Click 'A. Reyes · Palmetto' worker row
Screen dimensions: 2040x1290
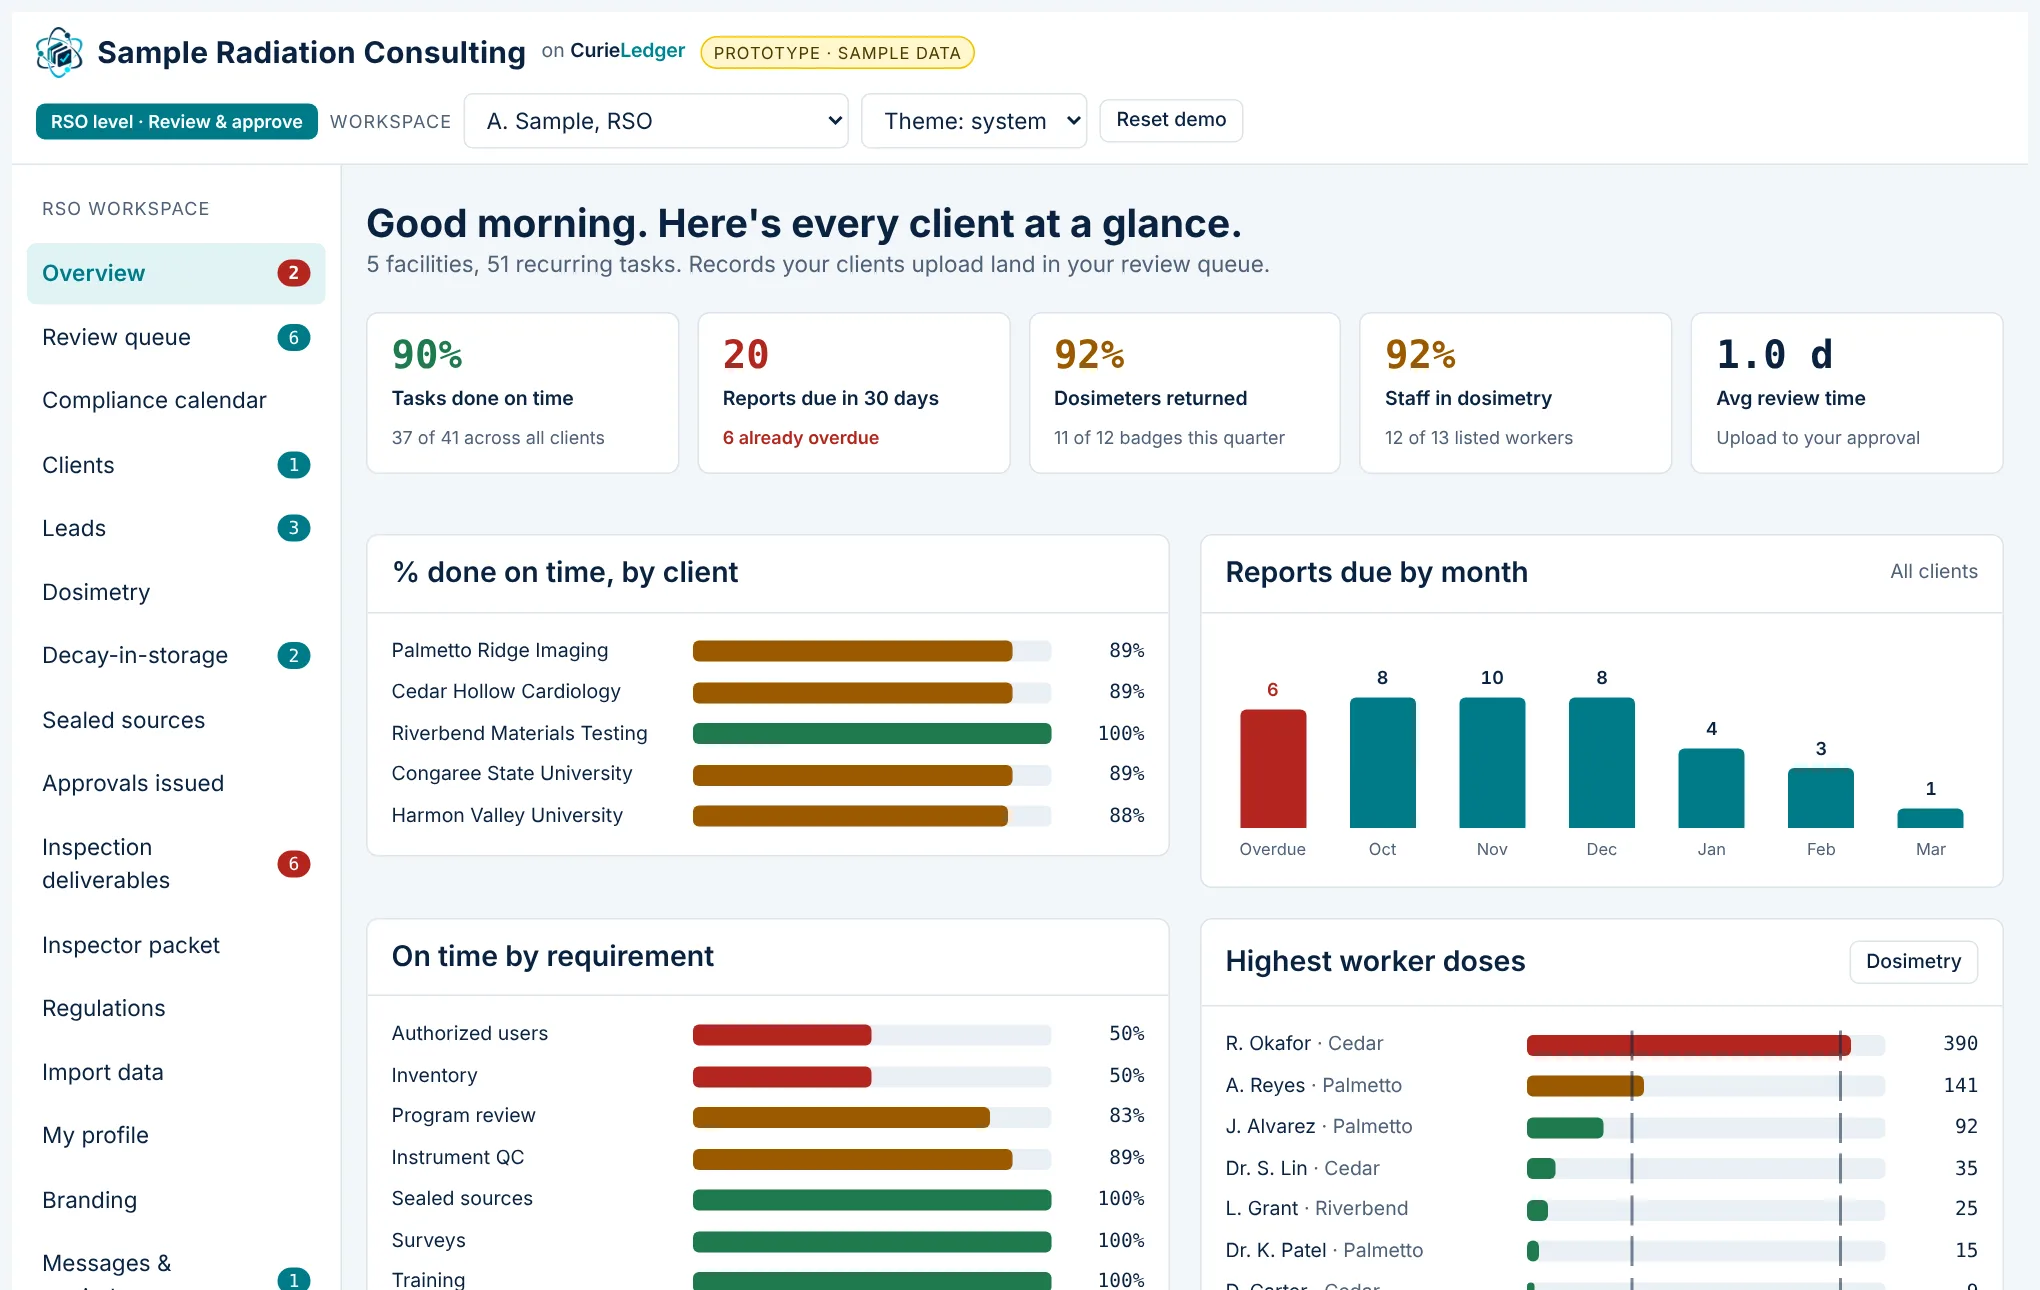point(1601,1085)
